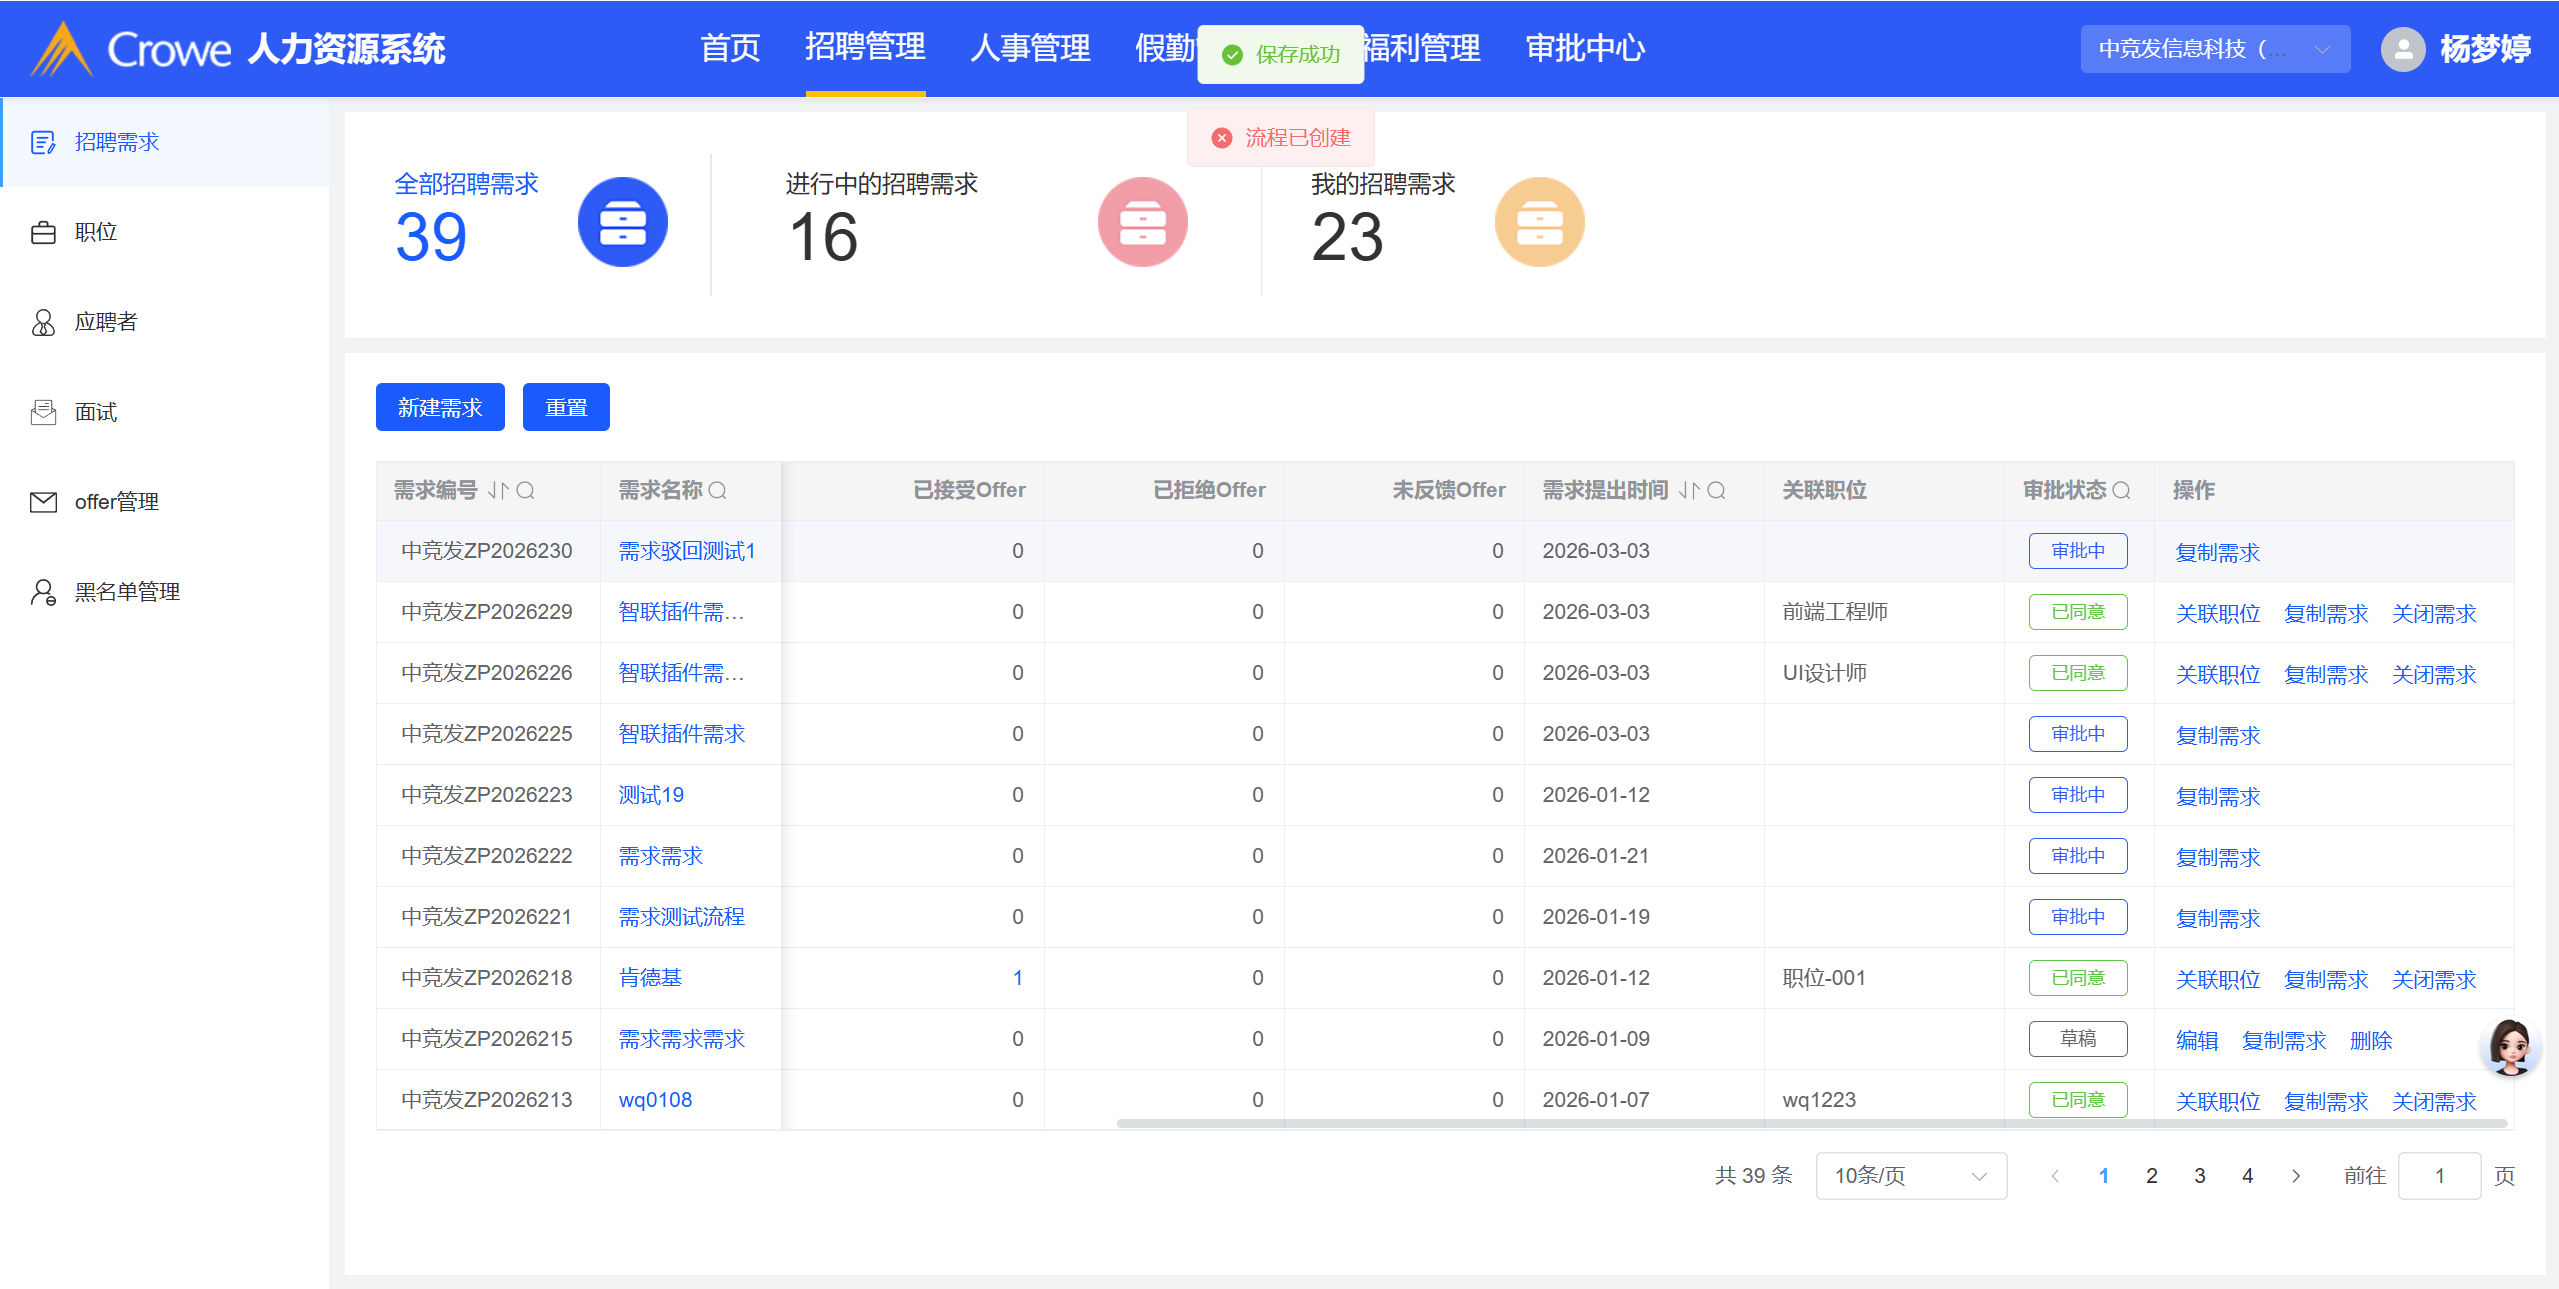Screen dimensions: 2559x1289
Task: Click the search icon beside 需求编号 header
Action: [x=525, y=490]
